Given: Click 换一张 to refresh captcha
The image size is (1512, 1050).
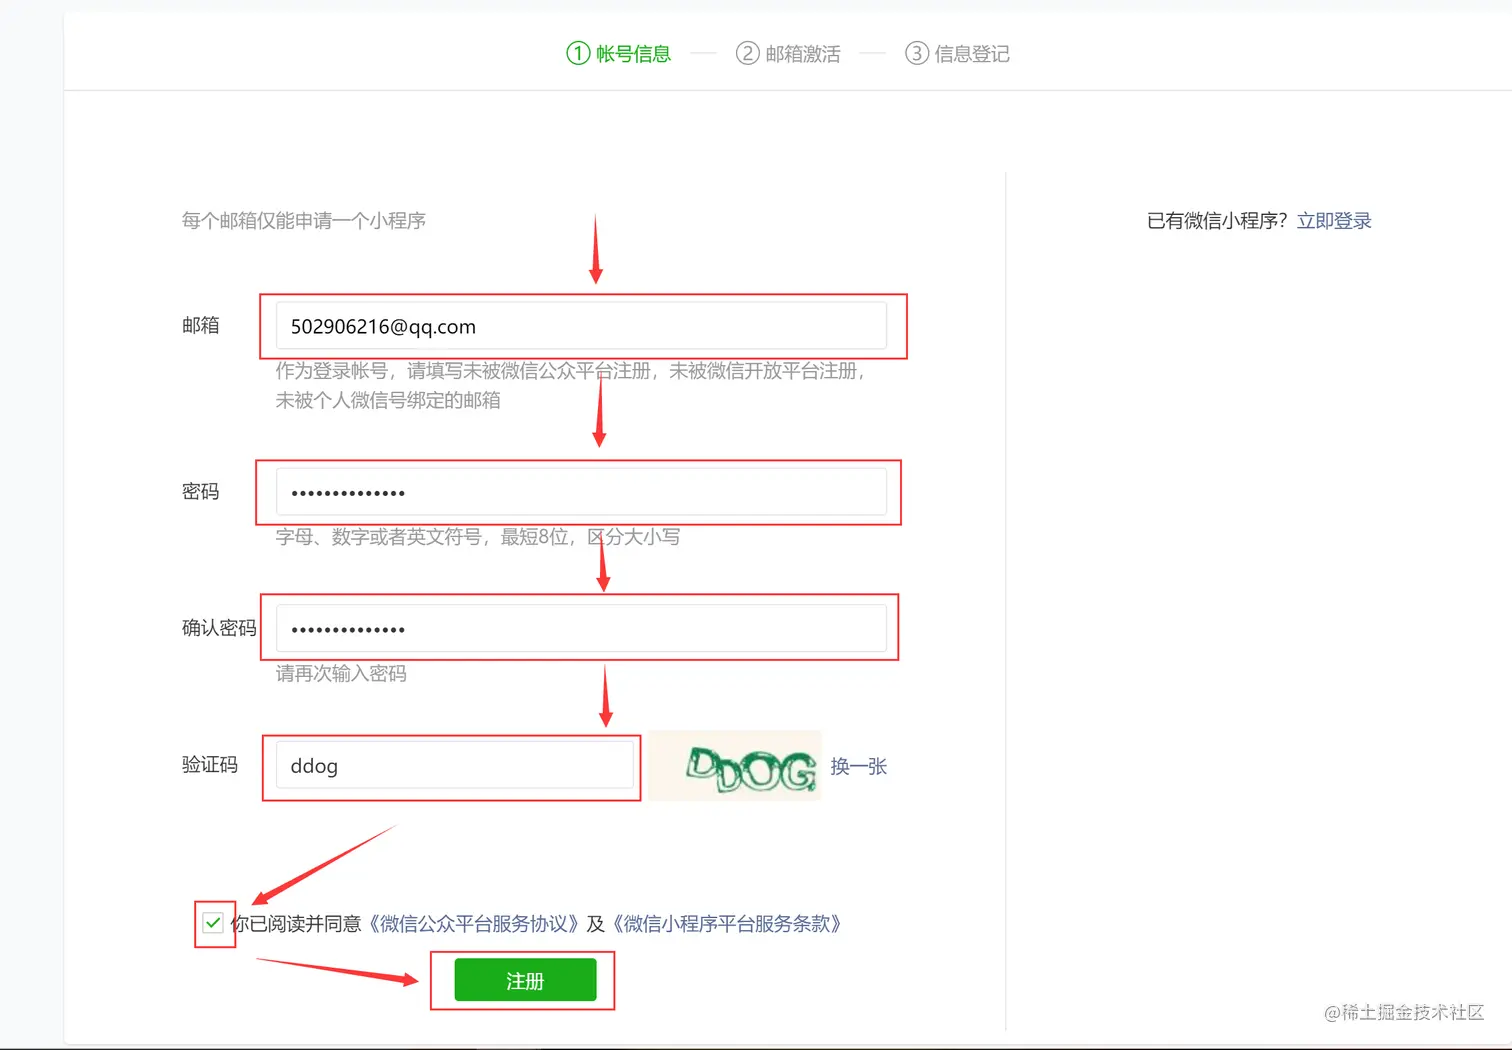Looking at the screenshot, I should click(x=858, y=766).
